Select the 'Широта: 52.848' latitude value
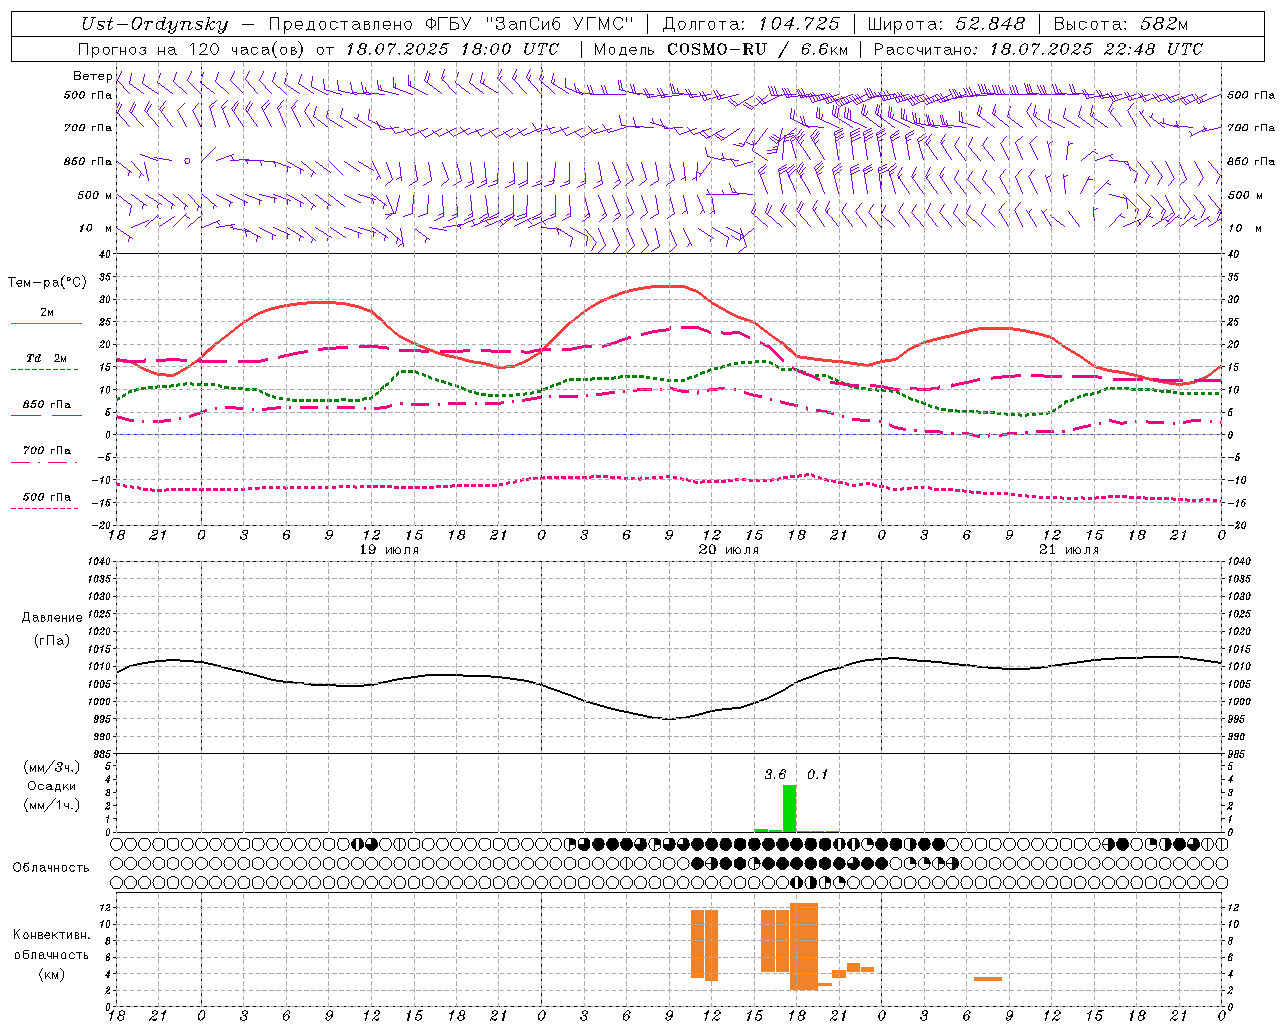This screenshot has width=1280, height=1024. coord(946,24)
